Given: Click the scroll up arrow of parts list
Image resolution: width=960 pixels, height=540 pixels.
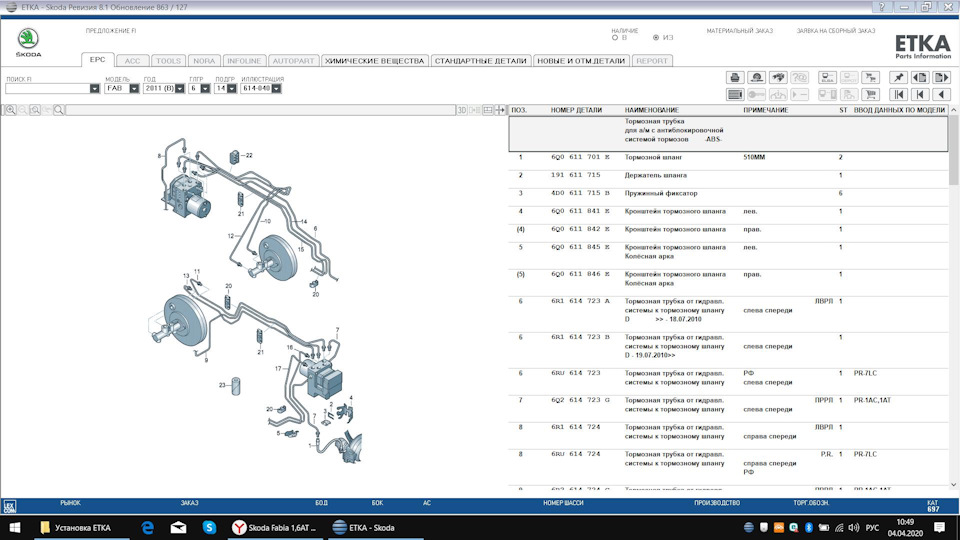Looking at the screenshot, I should pyautogui.click(x=953, y=110).
